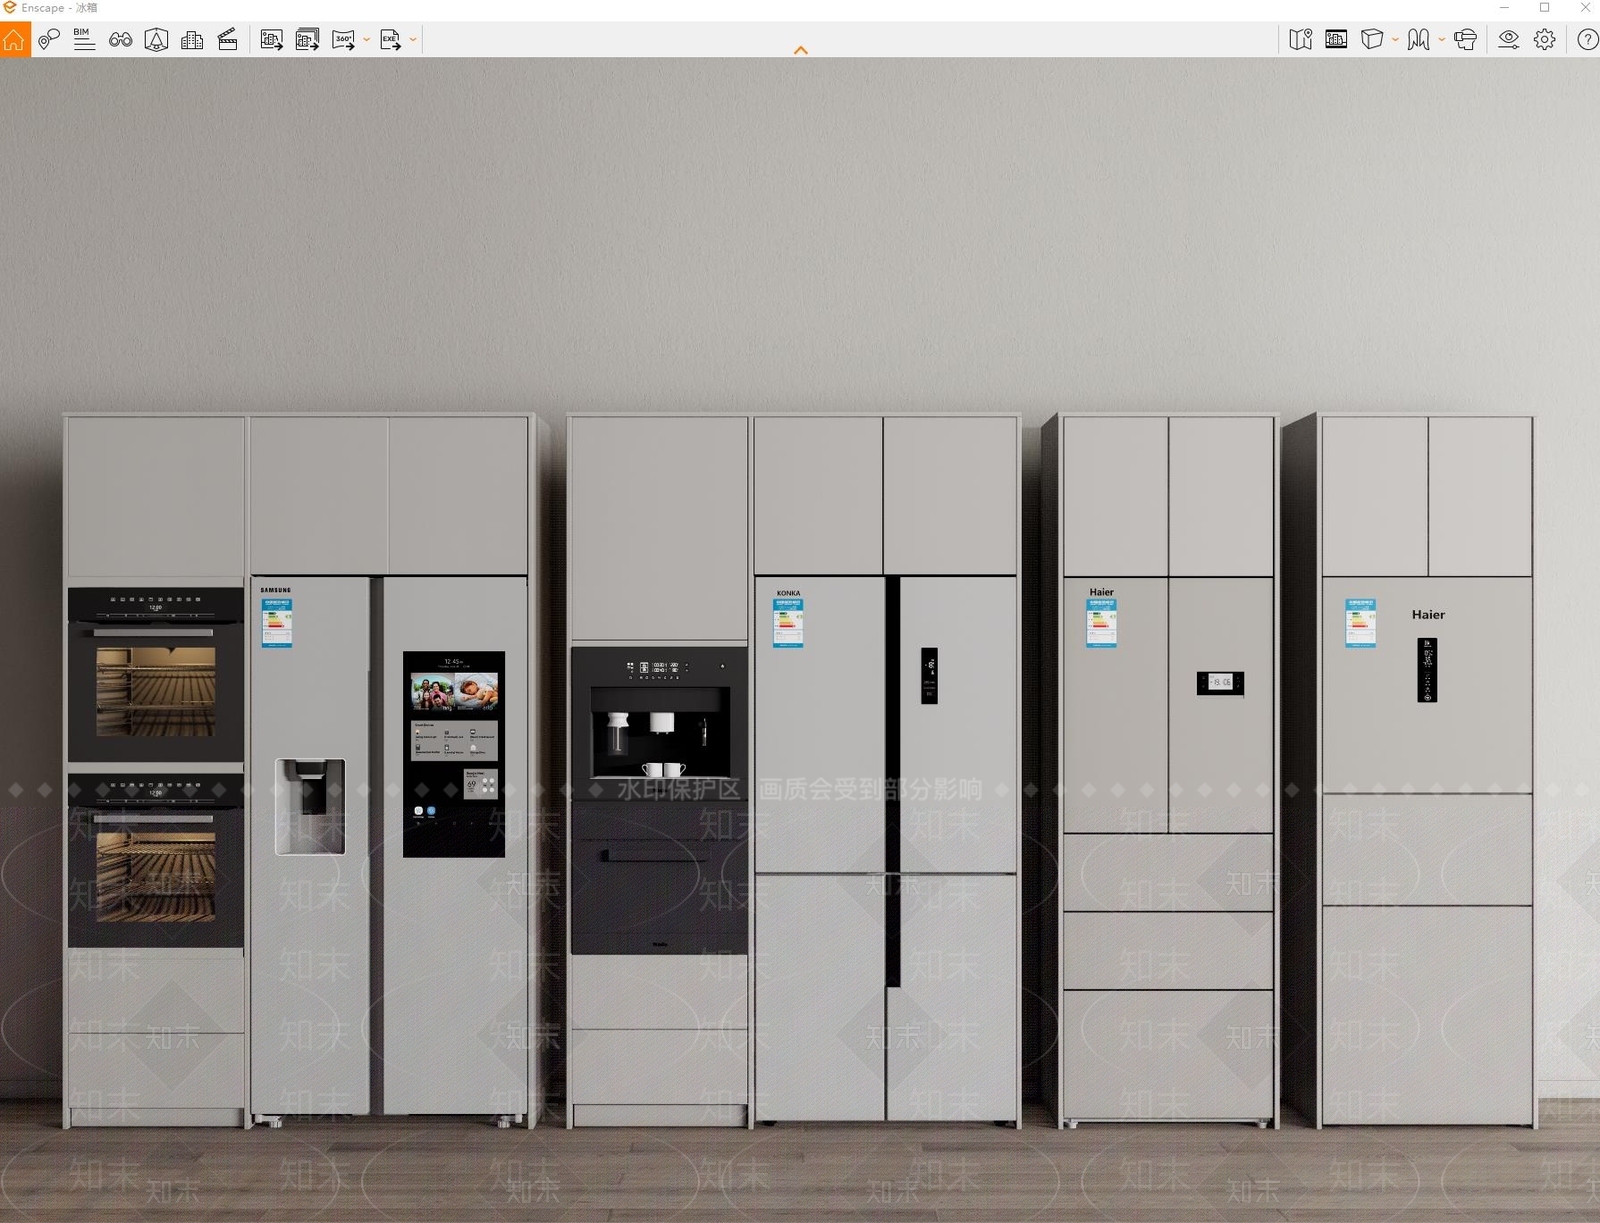Expand the EXE export dropdown arrow
This screenshot has height=1223, width=1600.
(x=413, y=40)
